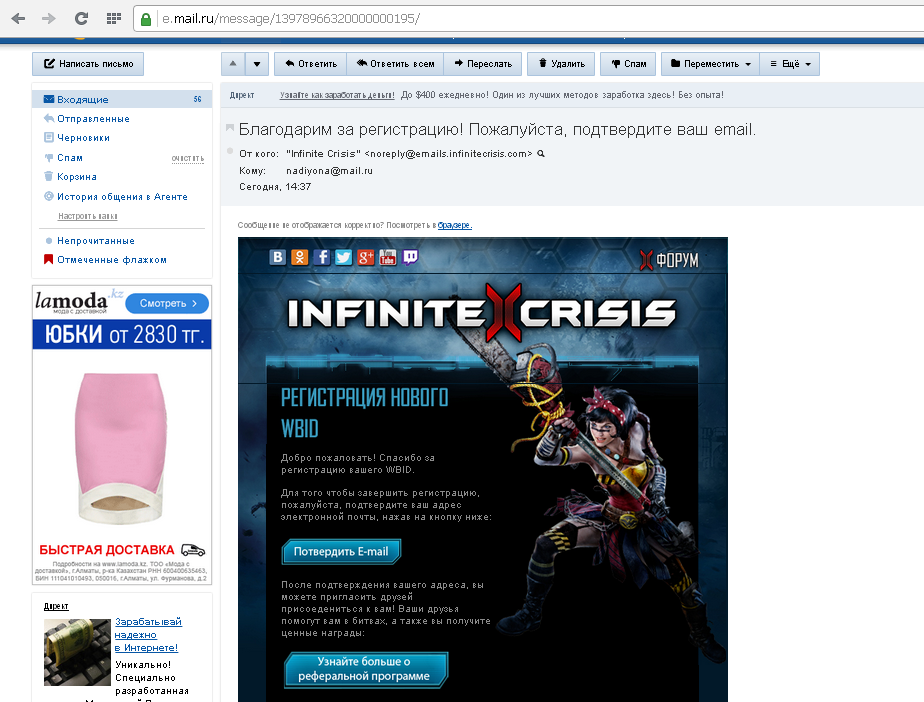Open the Входящие folder

122,99
